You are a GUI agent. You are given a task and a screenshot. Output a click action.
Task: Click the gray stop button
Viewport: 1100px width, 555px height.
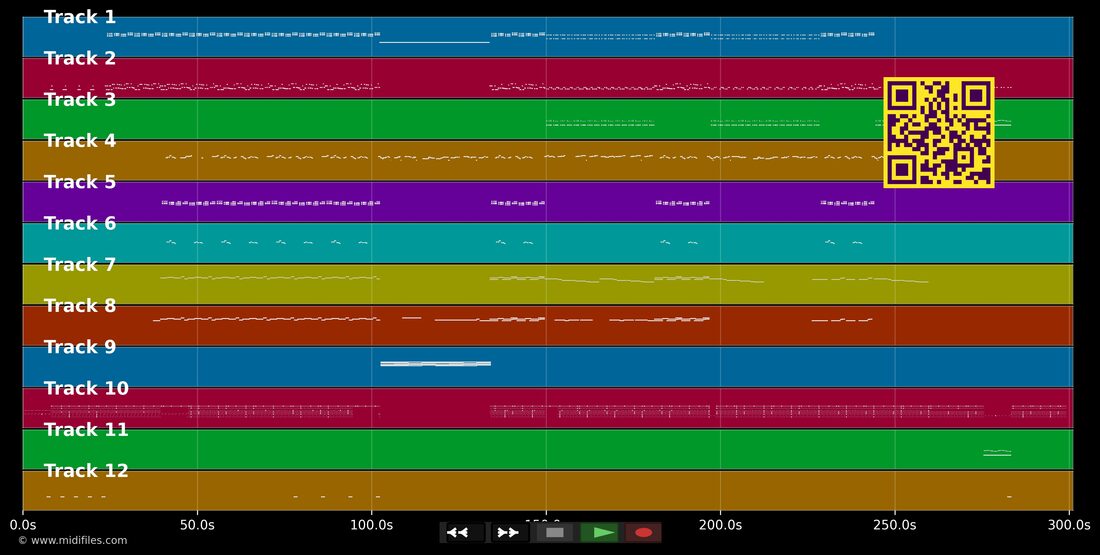pyautogui.click(x=555, y=533)
